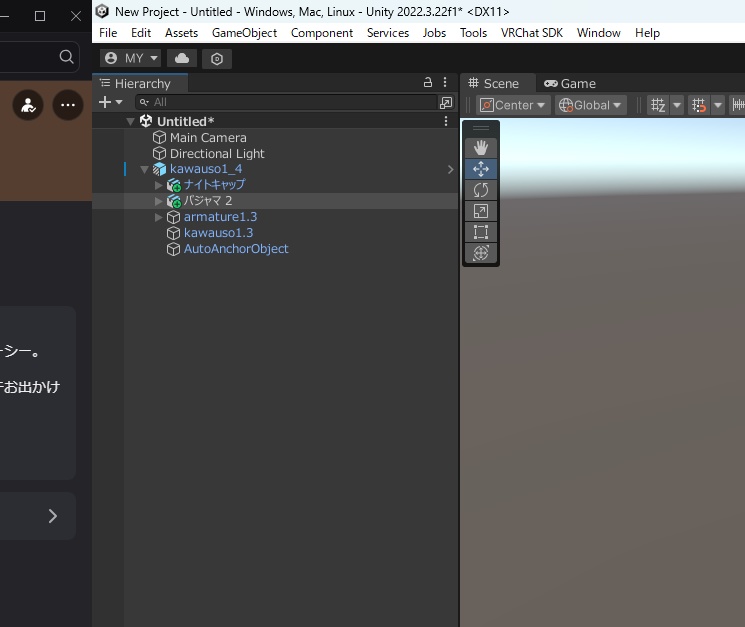Click search magnifier in left window
Viewport: 745px width, 627px height.
click(67, 57)
